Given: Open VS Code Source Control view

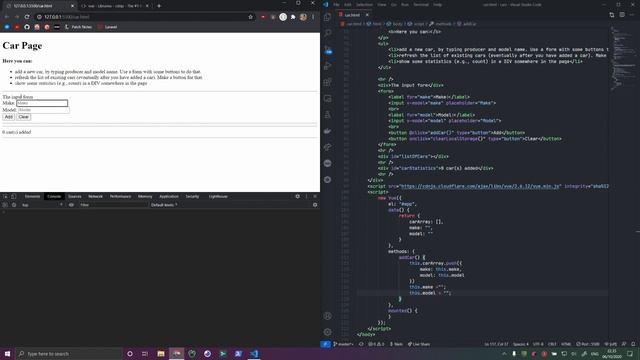Looking at the screenshot, I should (328, 50).
